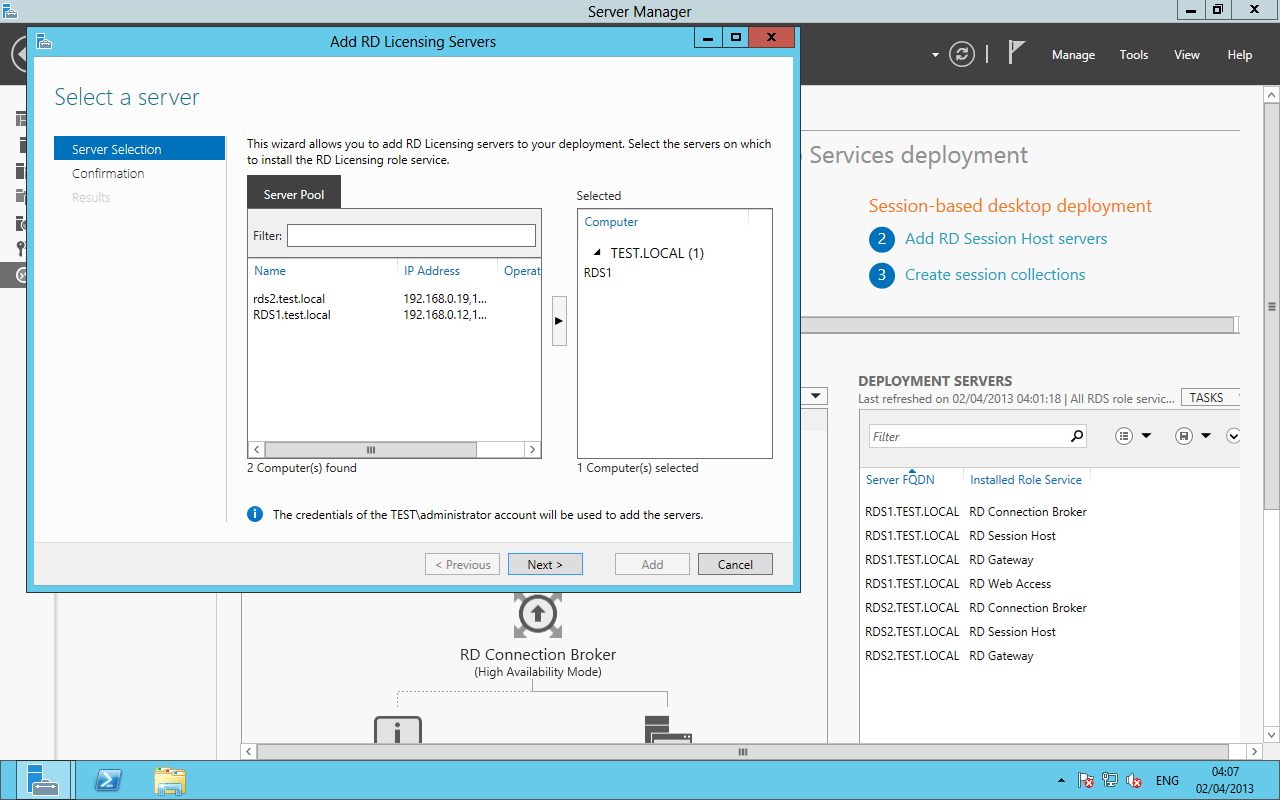Click the magnifier icon in Deployment Servers filter
Viewport: 1280px width, 800px height.
1077,436
